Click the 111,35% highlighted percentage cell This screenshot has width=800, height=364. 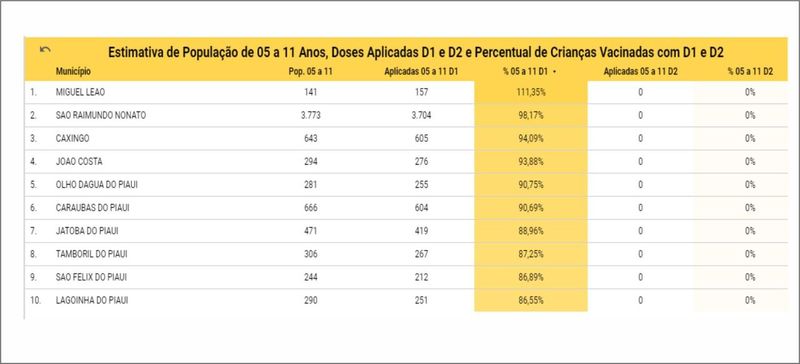tap(531, 92)
